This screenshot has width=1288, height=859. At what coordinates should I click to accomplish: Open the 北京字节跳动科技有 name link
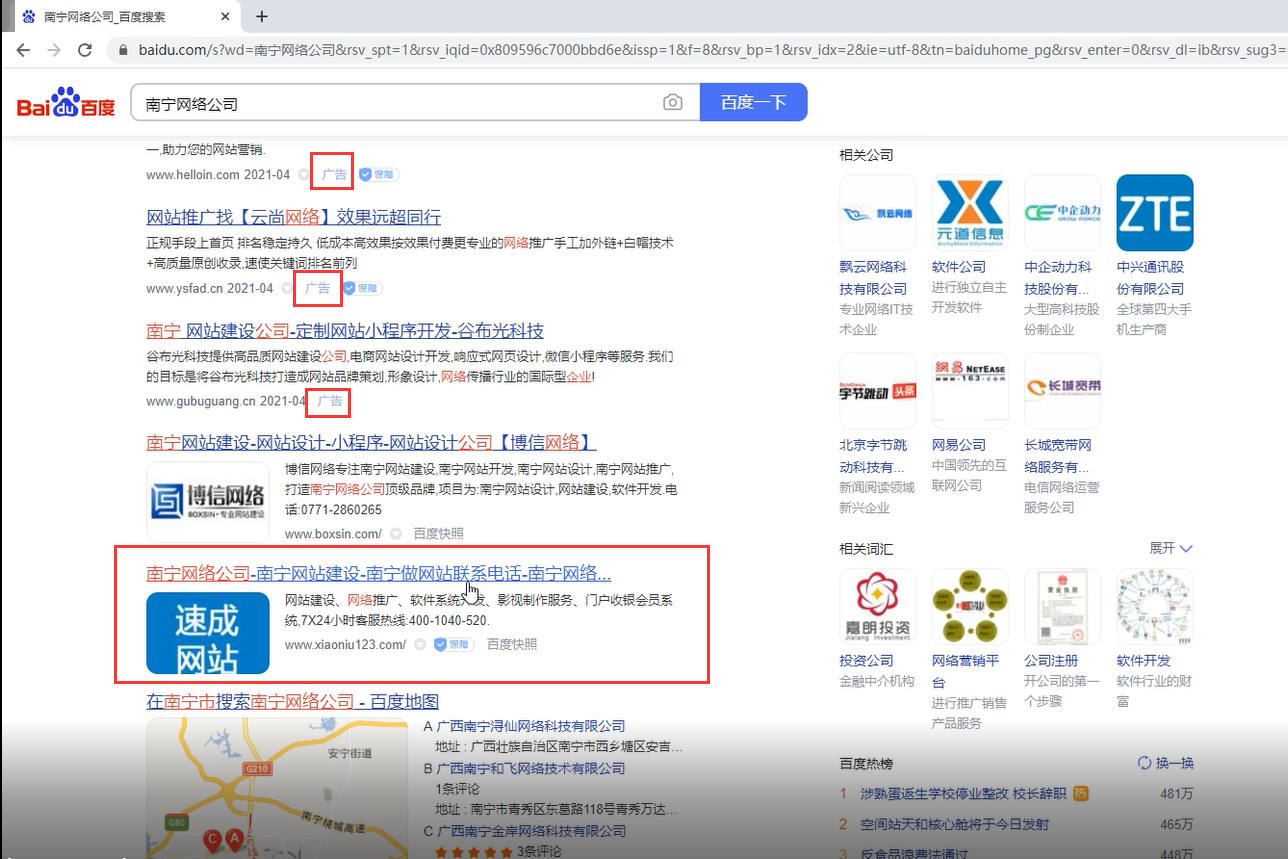coord(874,455)
